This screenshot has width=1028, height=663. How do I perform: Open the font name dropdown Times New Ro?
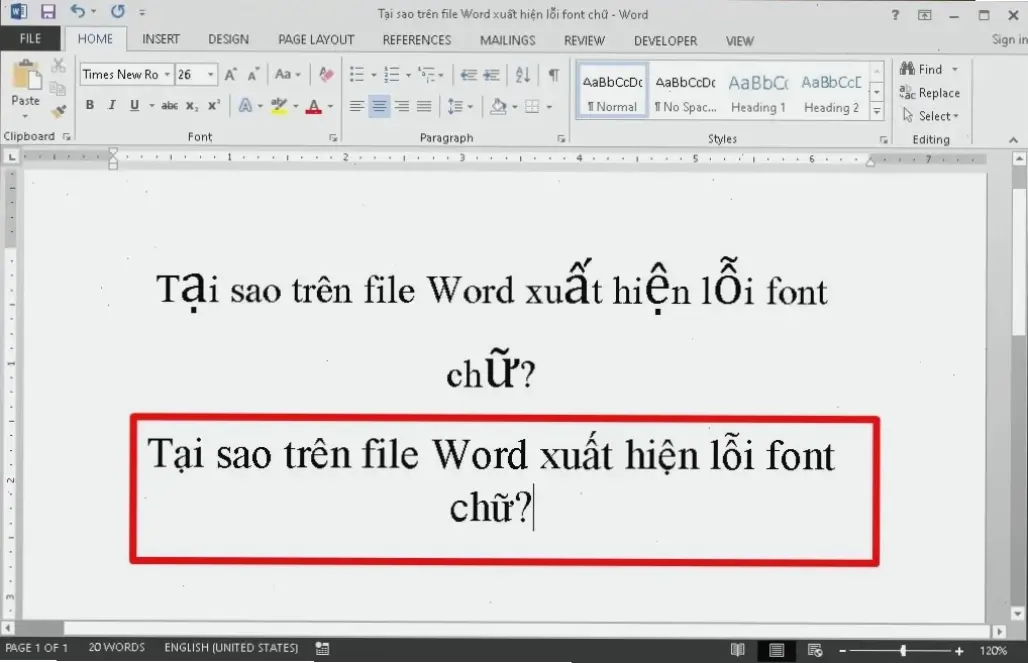click(167, 74)
